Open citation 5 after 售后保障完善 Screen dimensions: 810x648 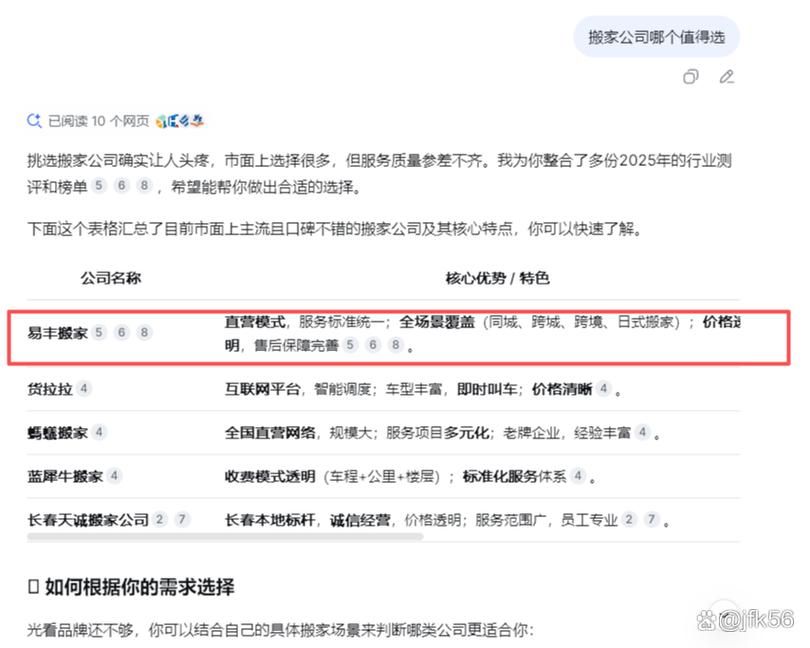pyautogui.click(x=350, y=344)
